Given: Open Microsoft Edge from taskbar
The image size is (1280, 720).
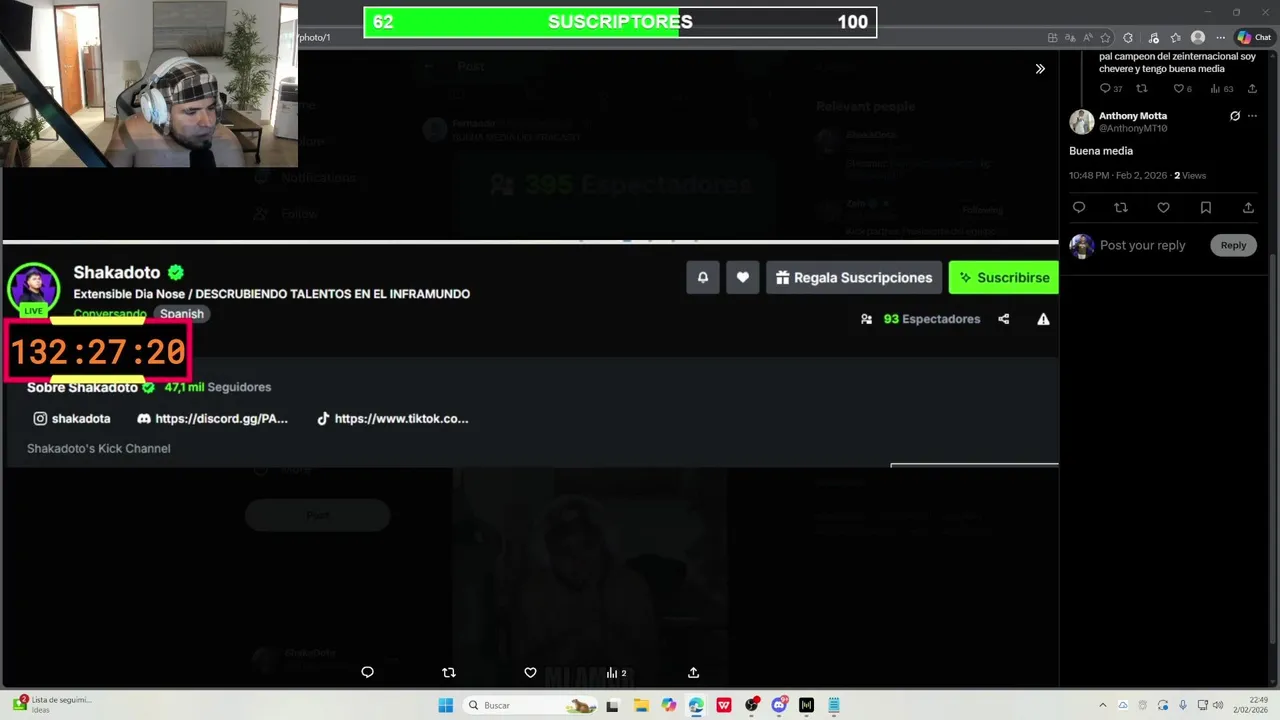Looking at the screenshot, I should click(696, 705).
